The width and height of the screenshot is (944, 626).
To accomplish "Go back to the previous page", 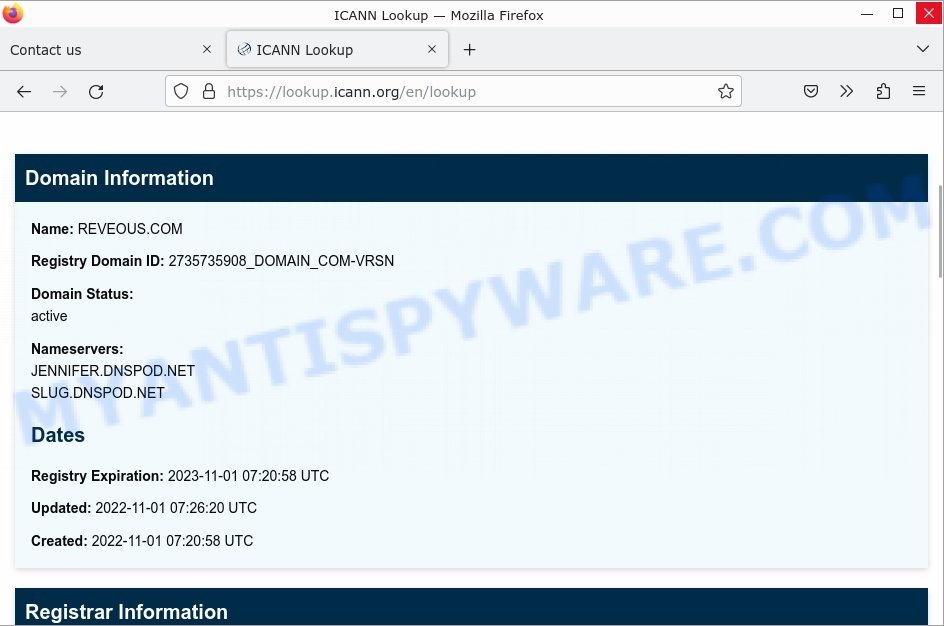I will pos(24,91).
